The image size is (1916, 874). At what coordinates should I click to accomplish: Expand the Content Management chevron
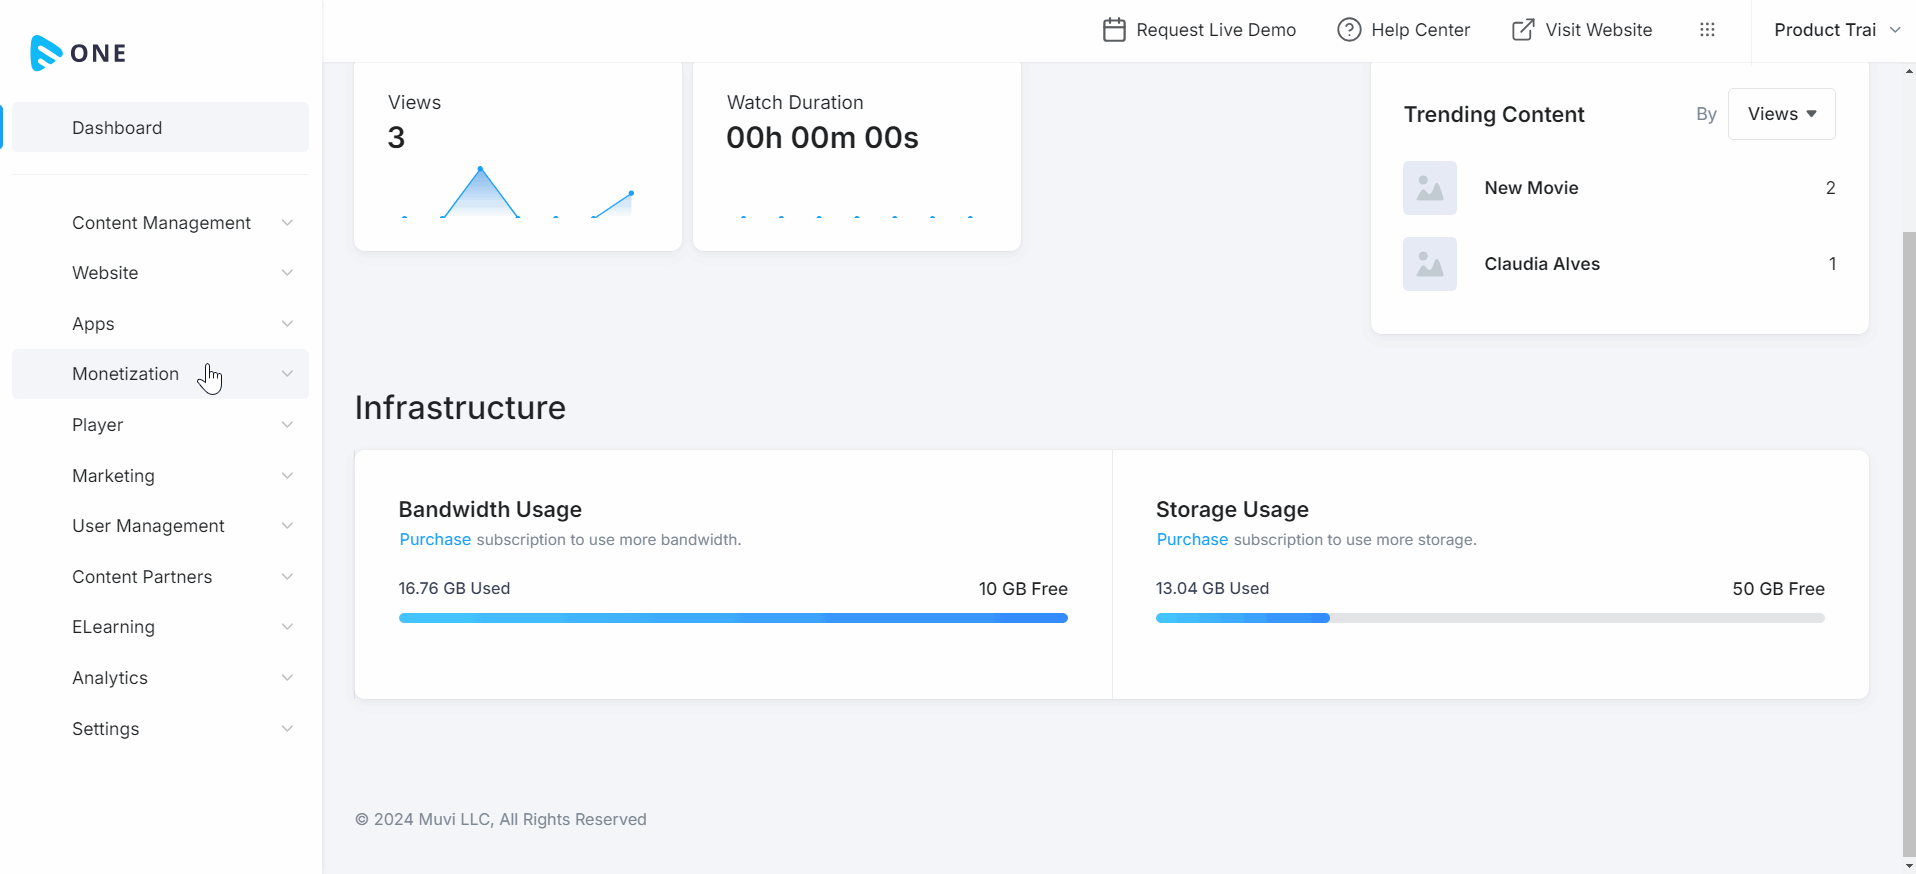287,223
